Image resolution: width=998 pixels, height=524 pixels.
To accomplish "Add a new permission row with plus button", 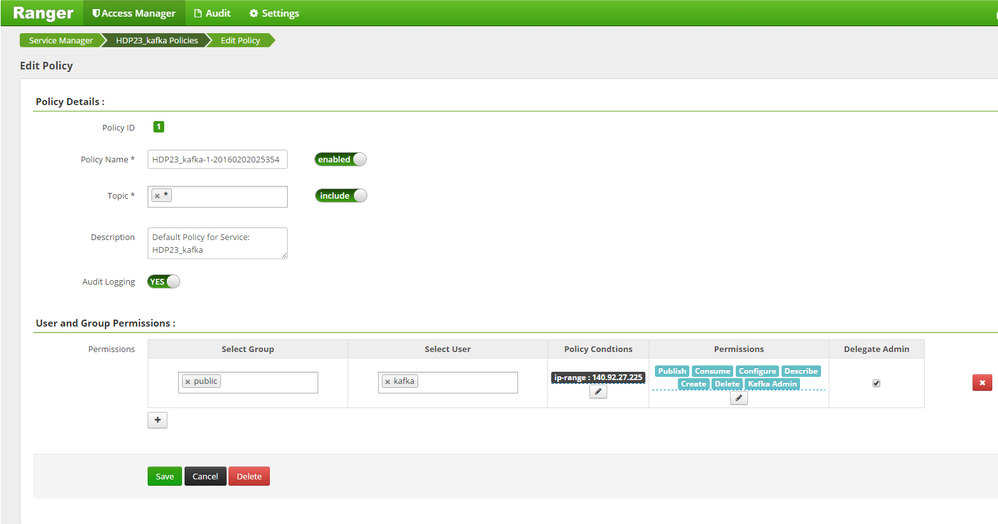I will [157, 420].
